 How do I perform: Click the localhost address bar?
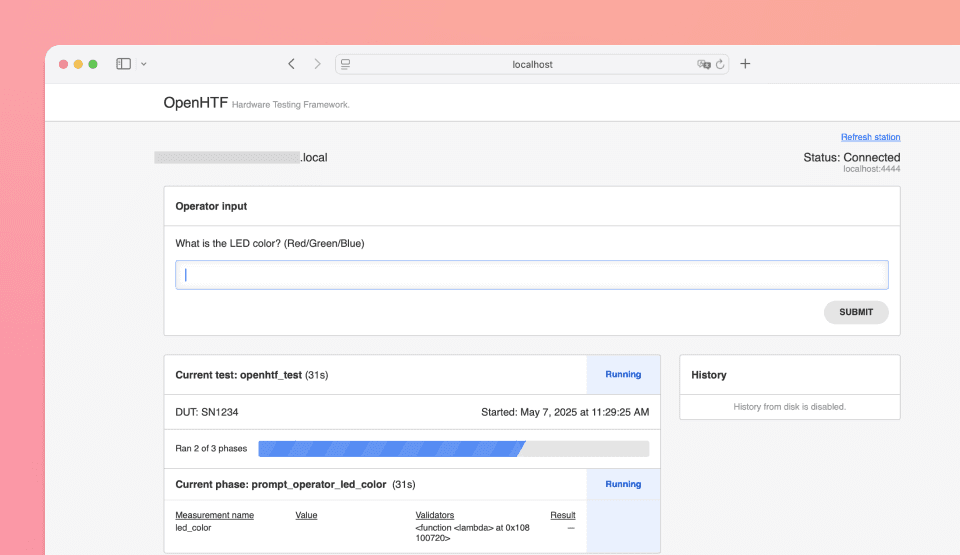click(532, 64)
